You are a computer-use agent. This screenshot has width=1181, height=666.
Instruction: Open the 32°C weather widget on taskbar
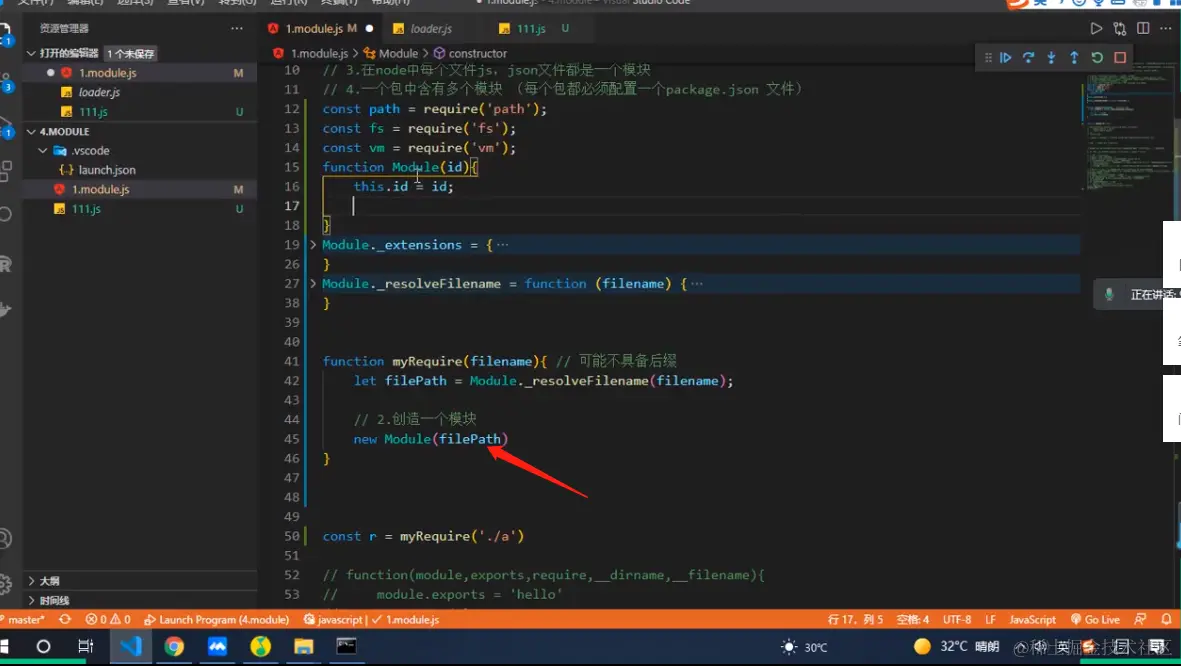point(956,646)
